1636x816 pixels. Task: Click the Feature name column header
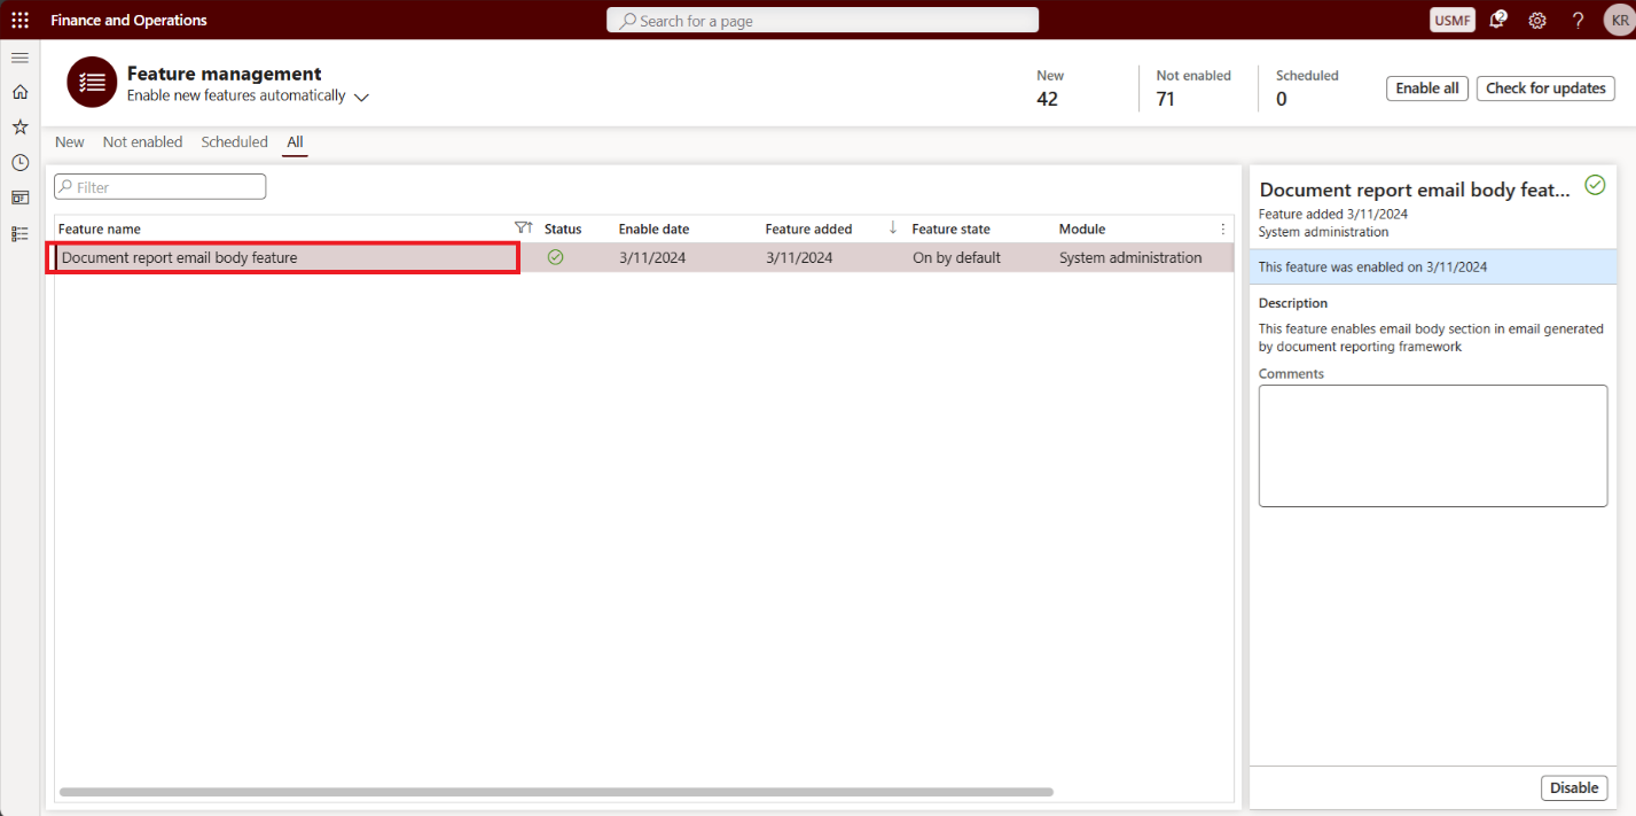[x=99, y=229]
